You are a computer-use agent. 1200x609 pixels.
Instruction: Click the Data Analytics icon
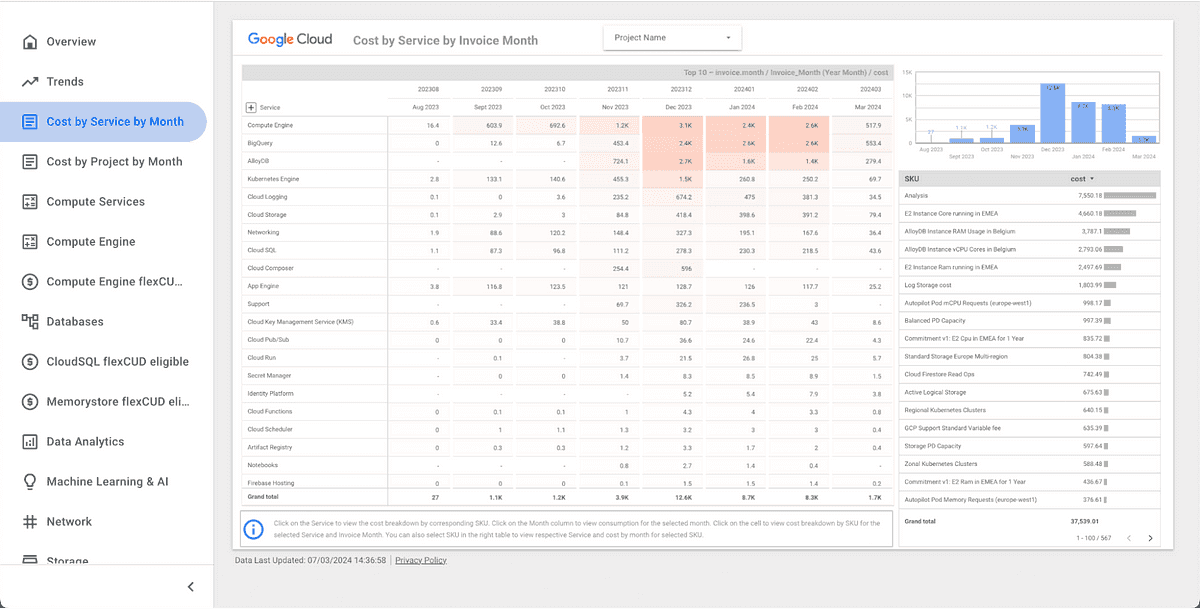[x=29, y=442]
